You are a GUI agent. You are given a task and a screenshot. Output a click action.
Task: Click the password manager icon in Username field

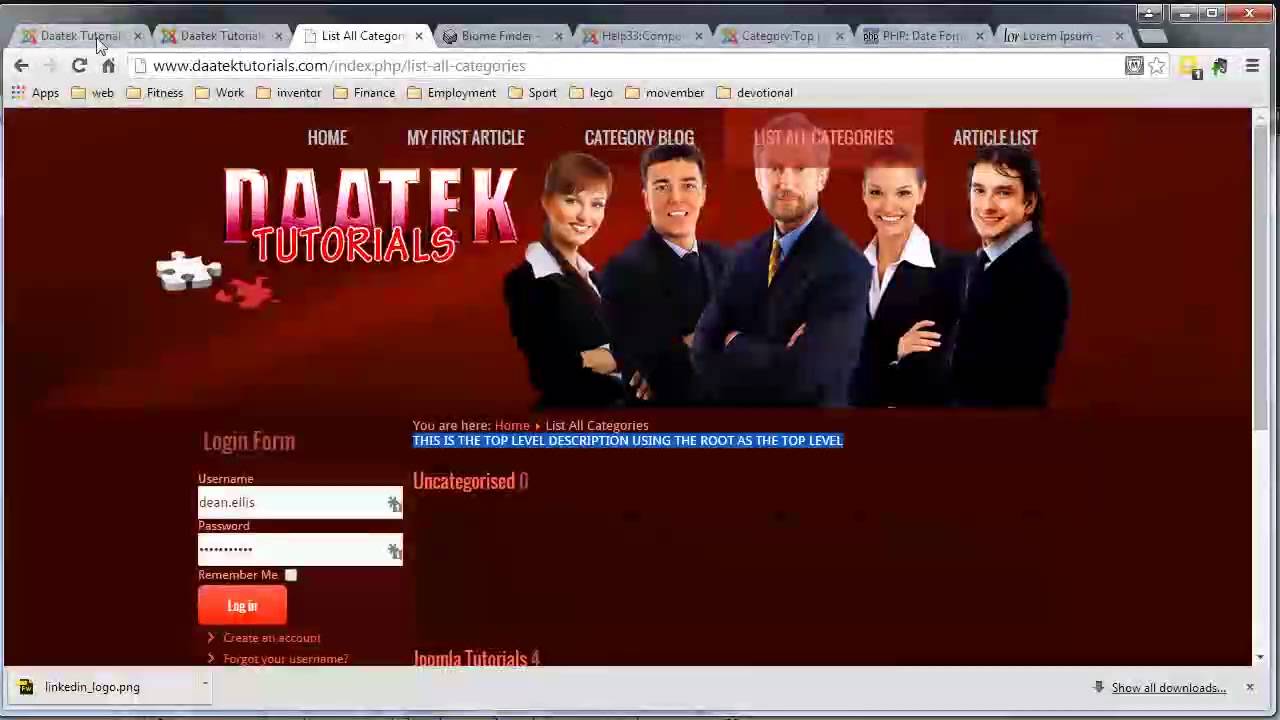394,503
